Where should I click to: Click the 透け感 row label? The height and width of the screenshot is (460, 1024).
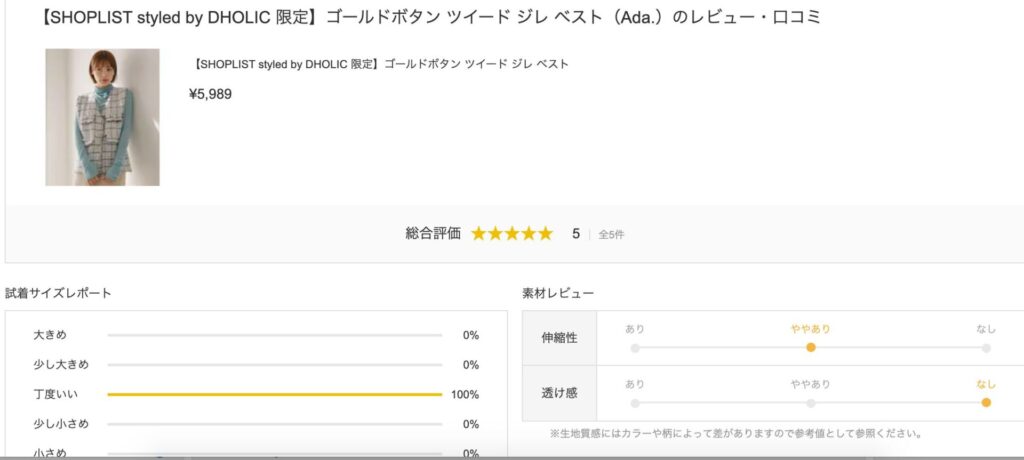[x=558, y=393]
